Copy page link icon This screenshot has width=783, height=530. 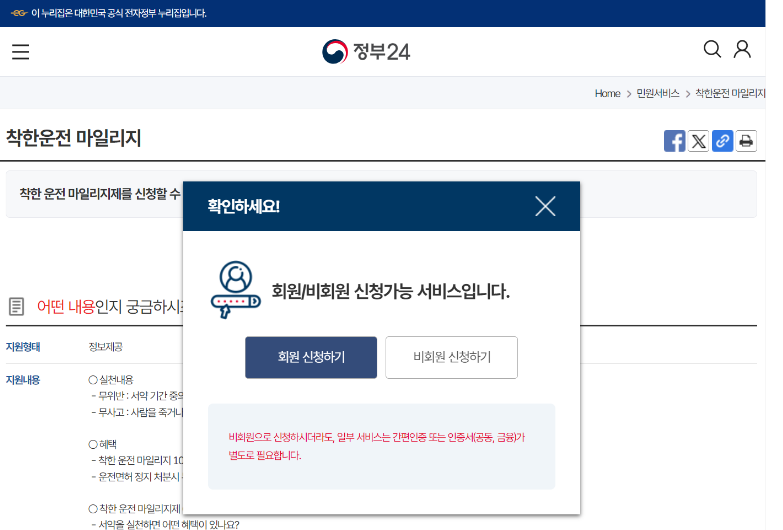pyautogui.click(x=722, y=141)
